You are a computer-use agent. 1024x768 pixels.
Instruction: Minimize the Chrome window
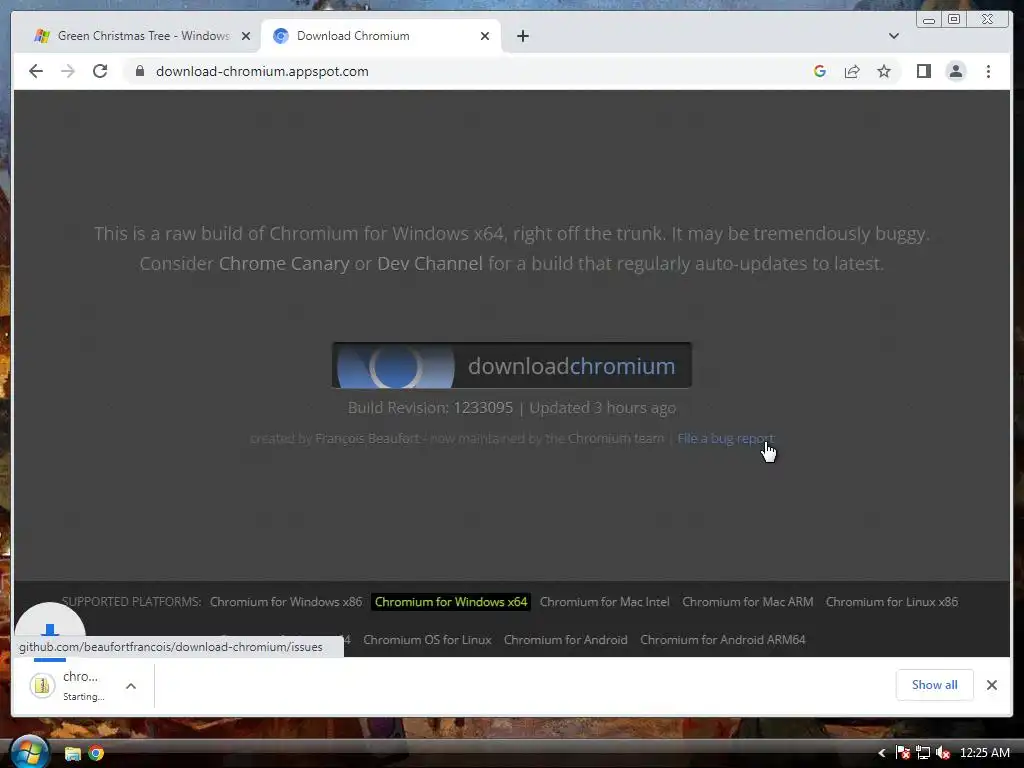click(929, 20)
